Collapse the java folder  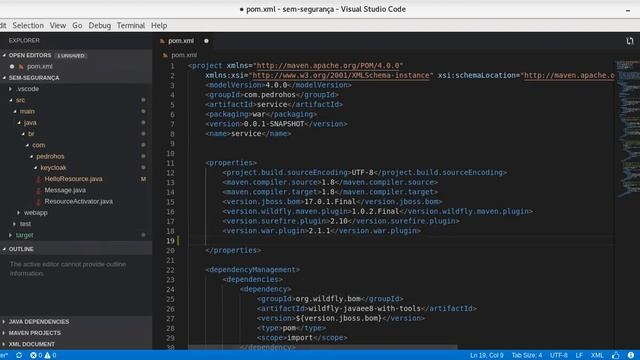pos(19,122)
